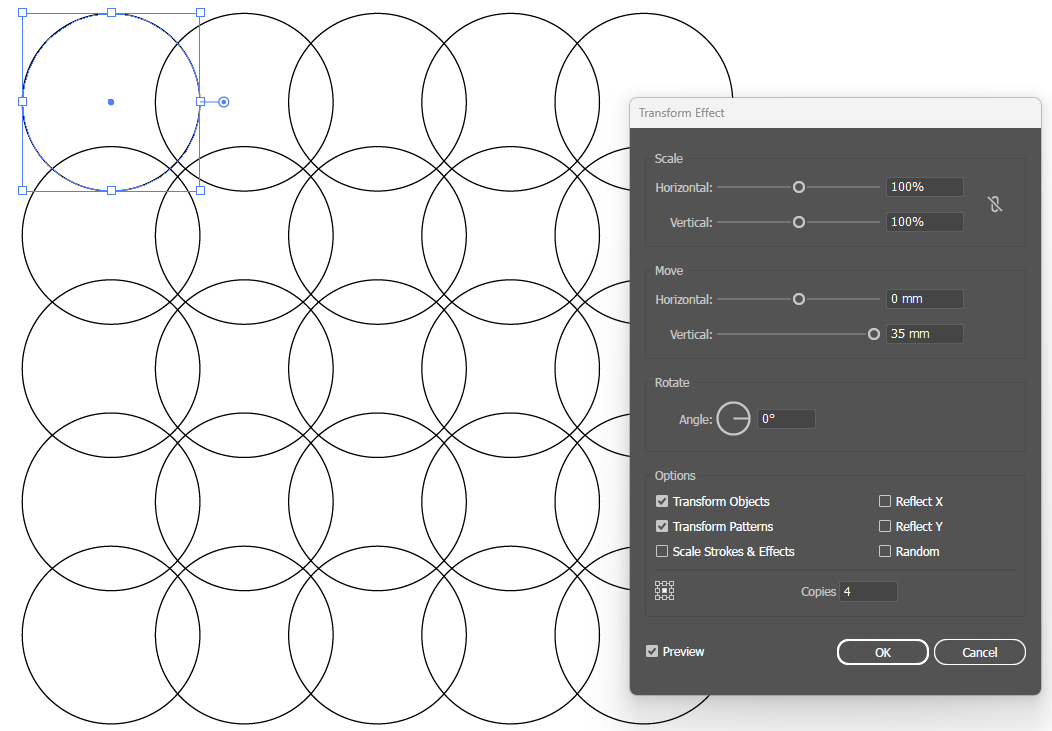Image resolution: width=1052 pixels, height=731 pixels.
Task: Enable the Random transform option
Action: (885, 551)
